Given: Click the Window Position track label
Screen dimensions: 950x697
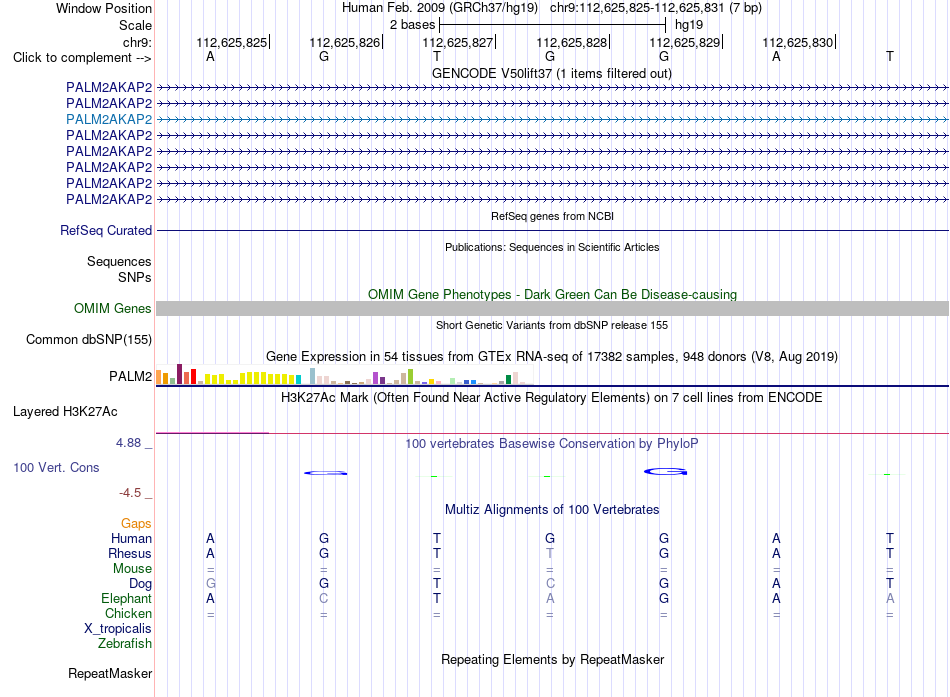Looking at the screenshot, I should (104, 8).
